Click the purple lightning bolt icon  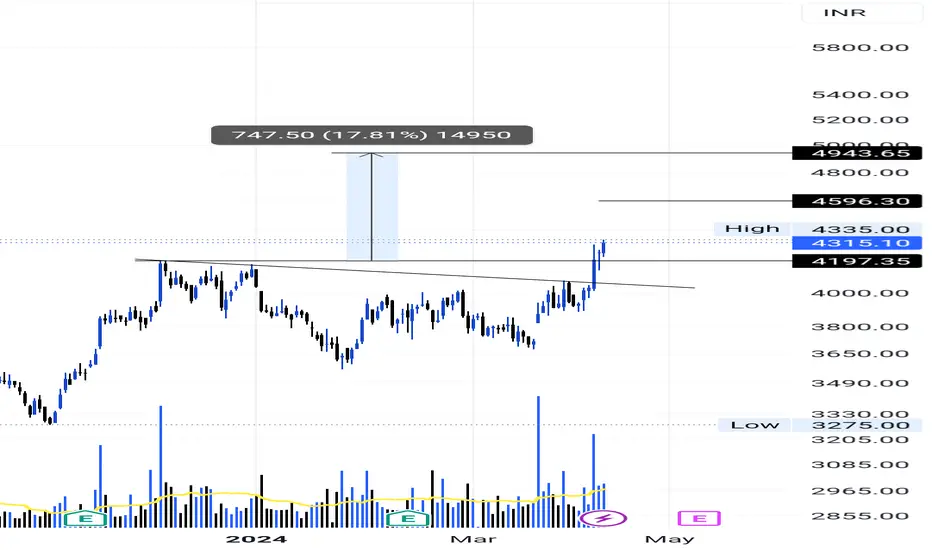(603, 518)
